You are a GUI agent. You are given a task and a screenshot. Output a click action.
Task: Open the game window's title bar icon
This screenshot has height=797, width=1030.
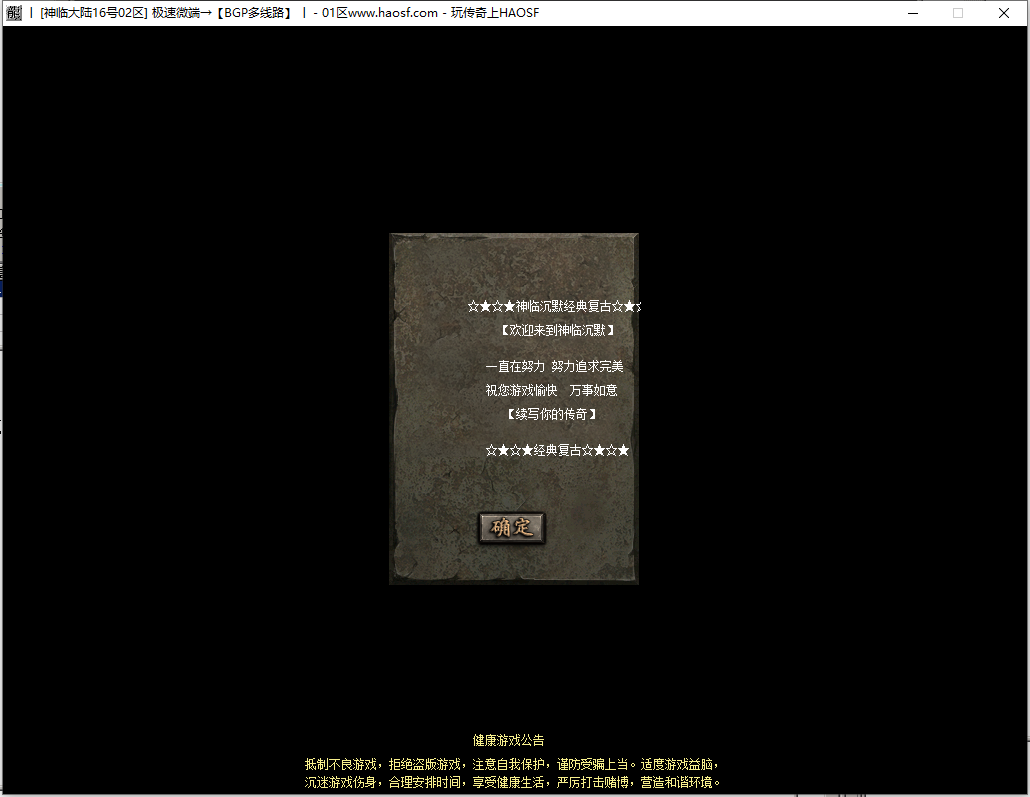pos(14,13)
